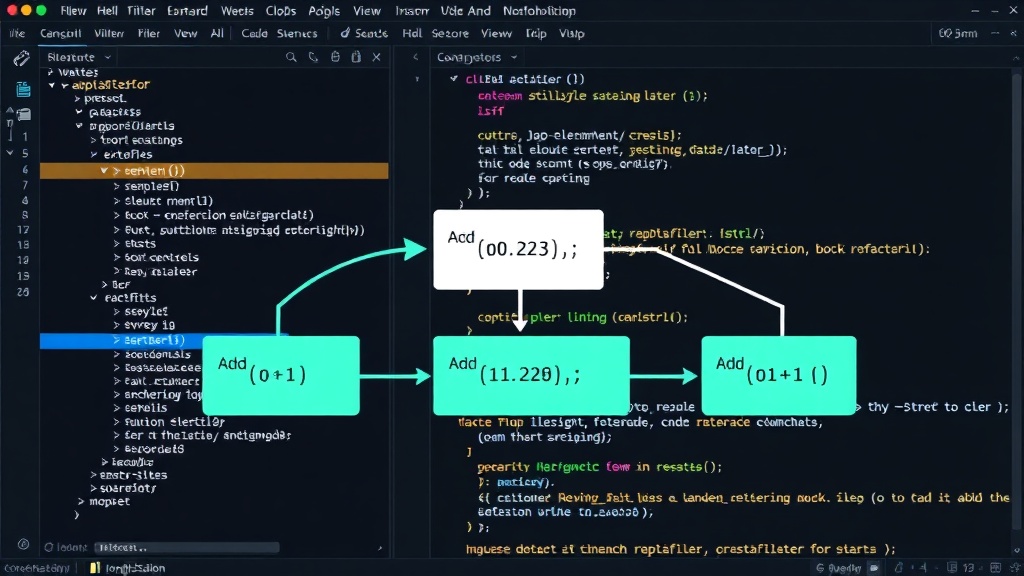This screenshot has width=1024, height=576.
Task: Open the blue explorer files icon in activity bar
Action: (24, 89)
